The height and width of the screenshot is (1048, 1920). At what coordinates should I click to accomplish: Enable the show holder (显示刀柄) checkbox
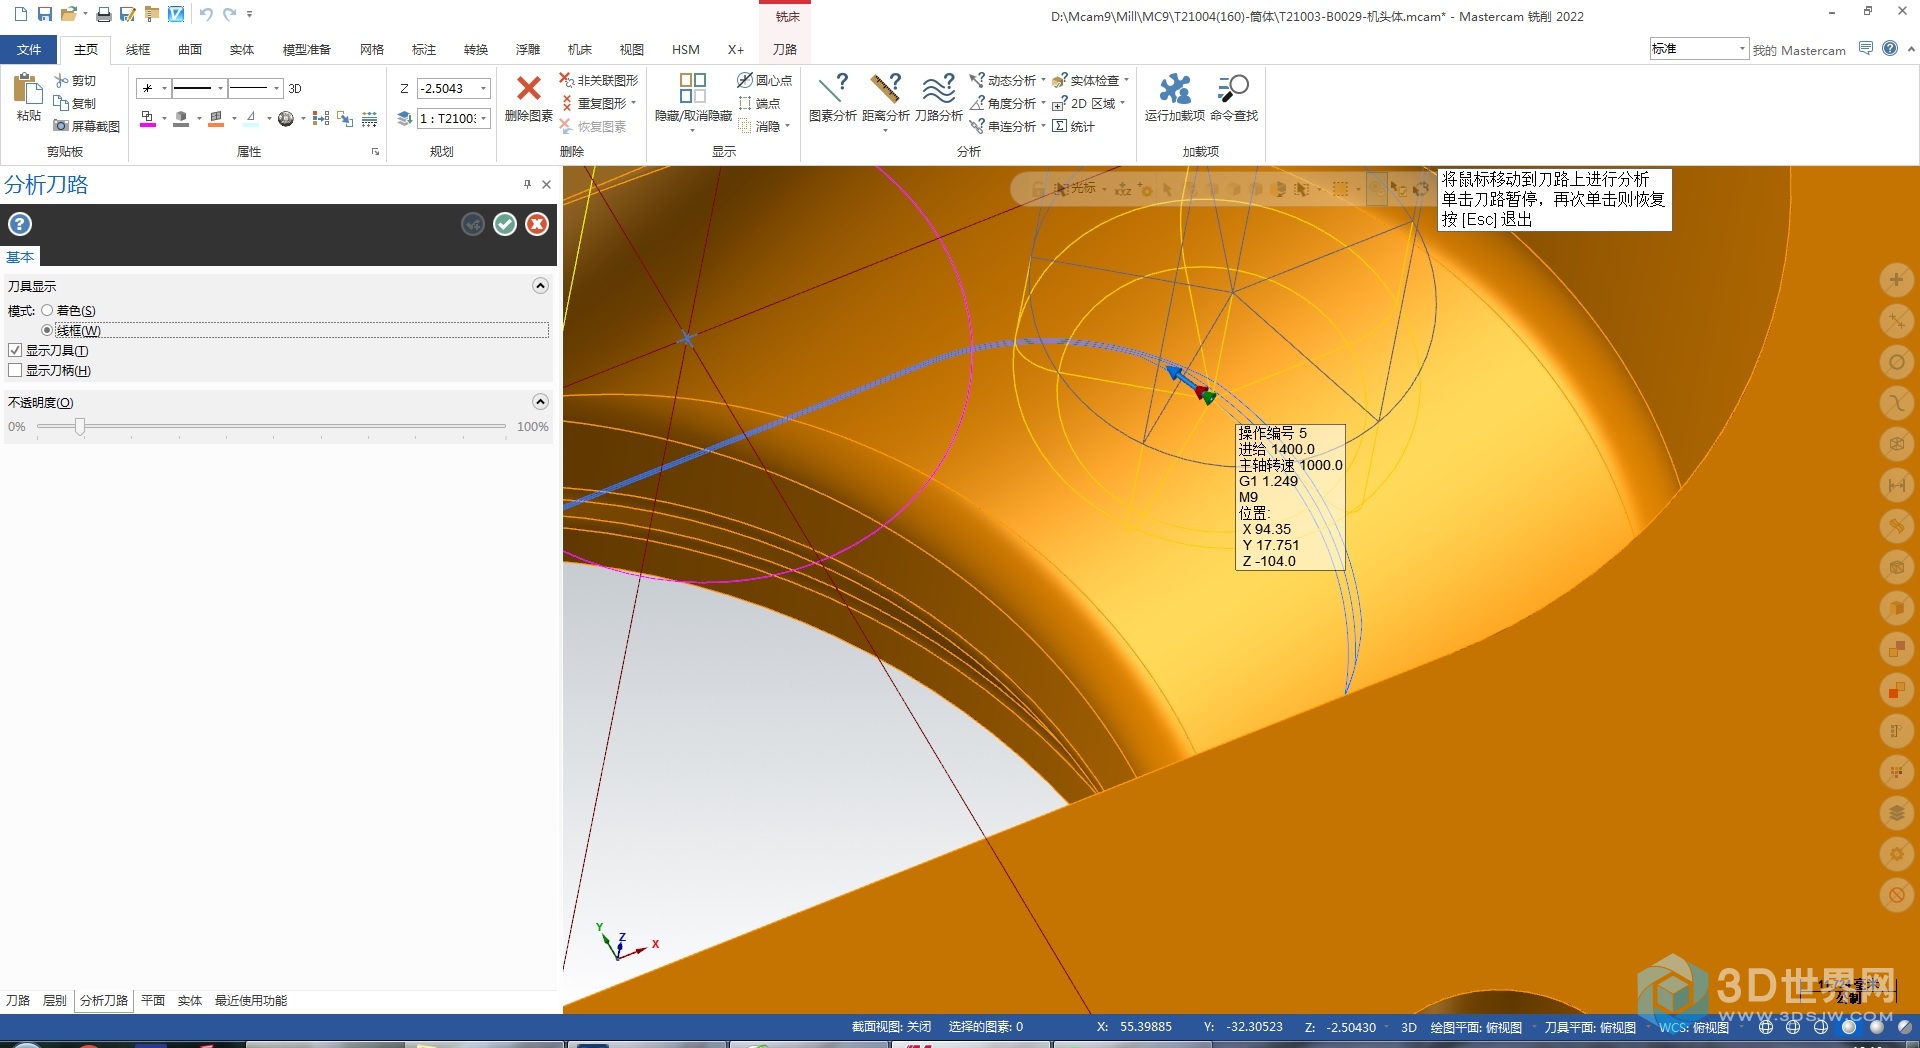tap(15, 370)
